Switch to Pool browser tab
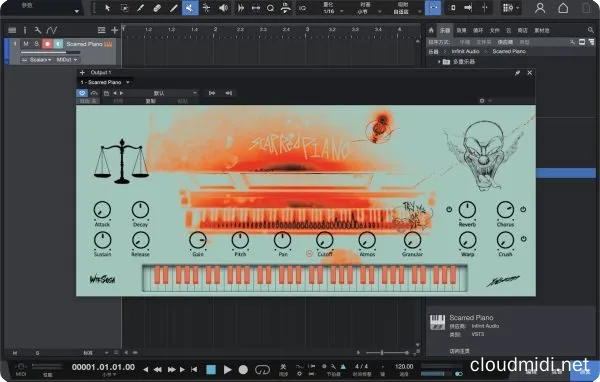The image size is (600, 382). 542,30
